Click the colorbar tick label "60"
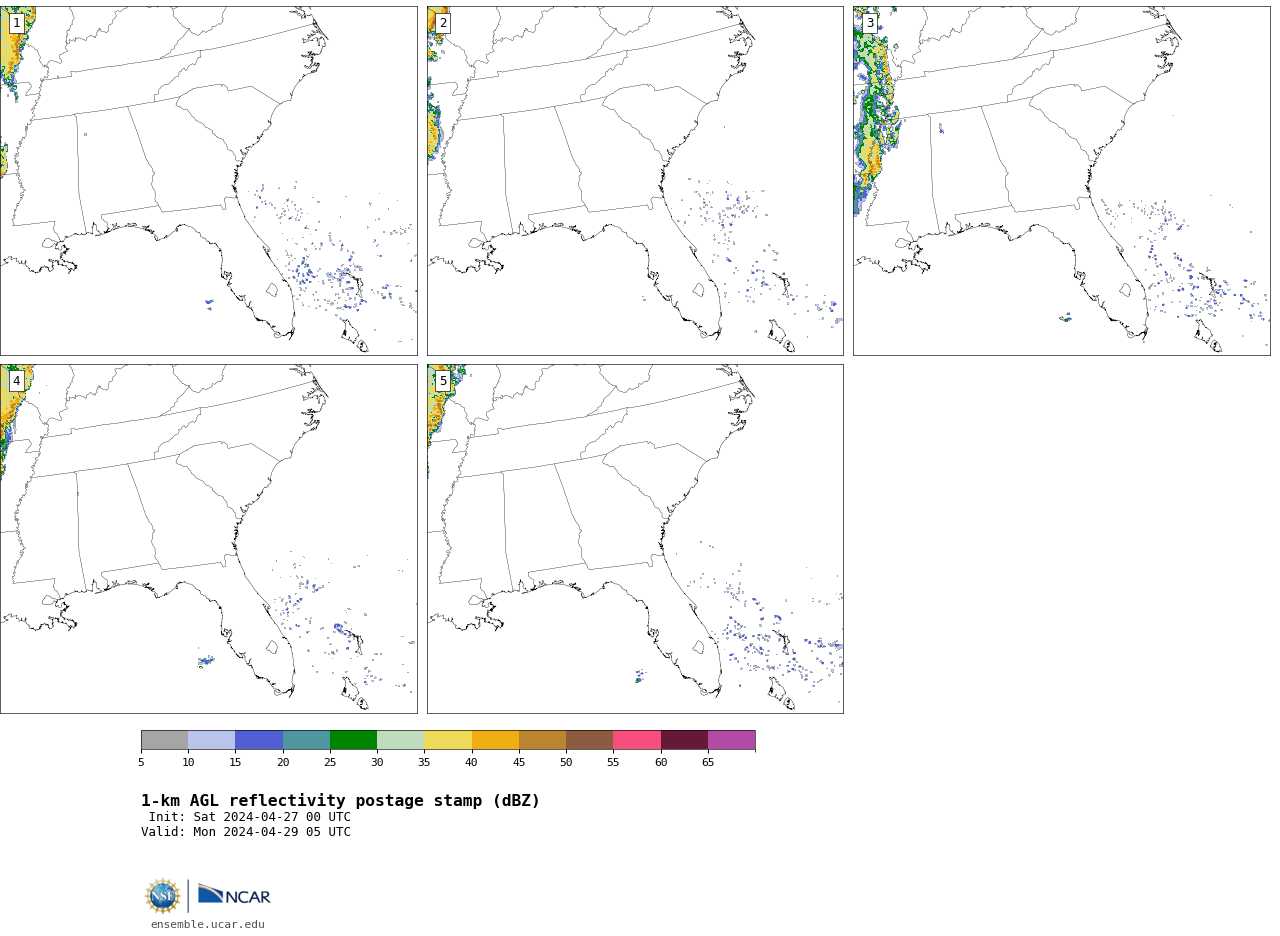Viewport: 1280px width, 936px height. click(661, 763)
